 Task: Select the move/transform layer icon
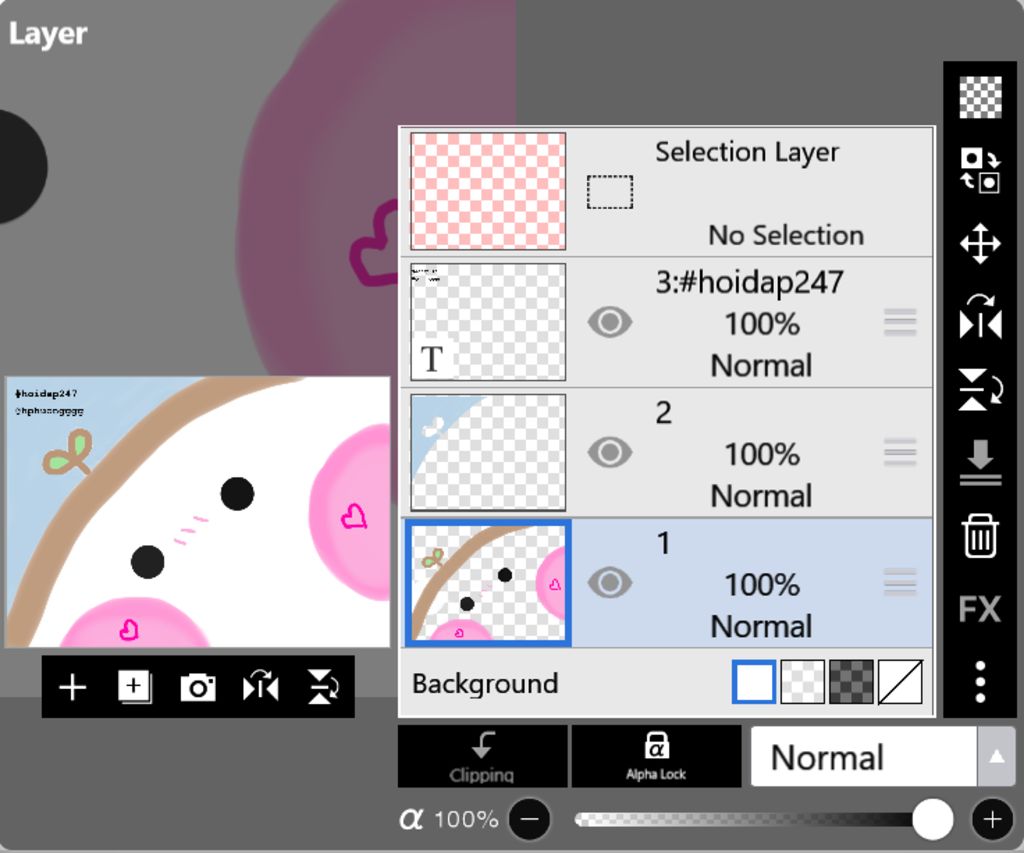pyautogui.click(x=980, y=244)
